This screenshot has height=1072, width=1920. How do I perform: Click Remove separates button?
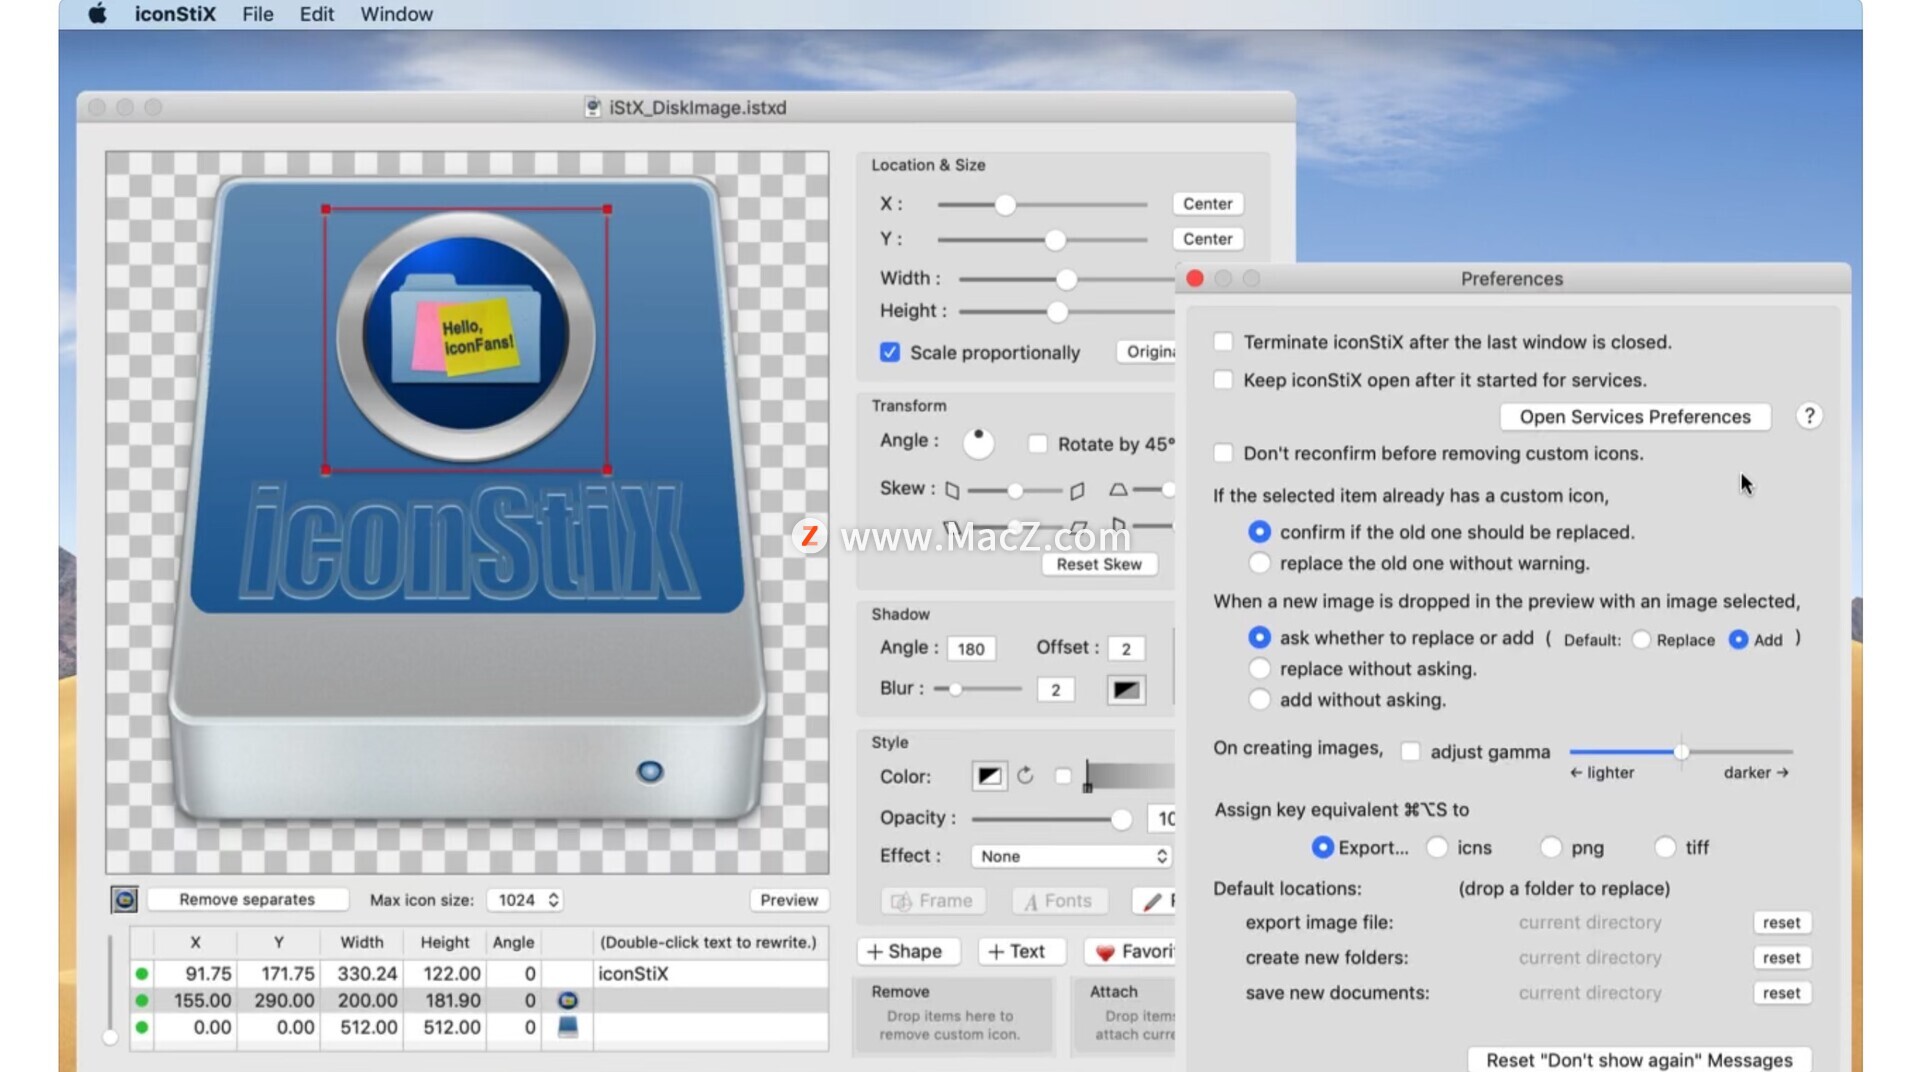247,899
